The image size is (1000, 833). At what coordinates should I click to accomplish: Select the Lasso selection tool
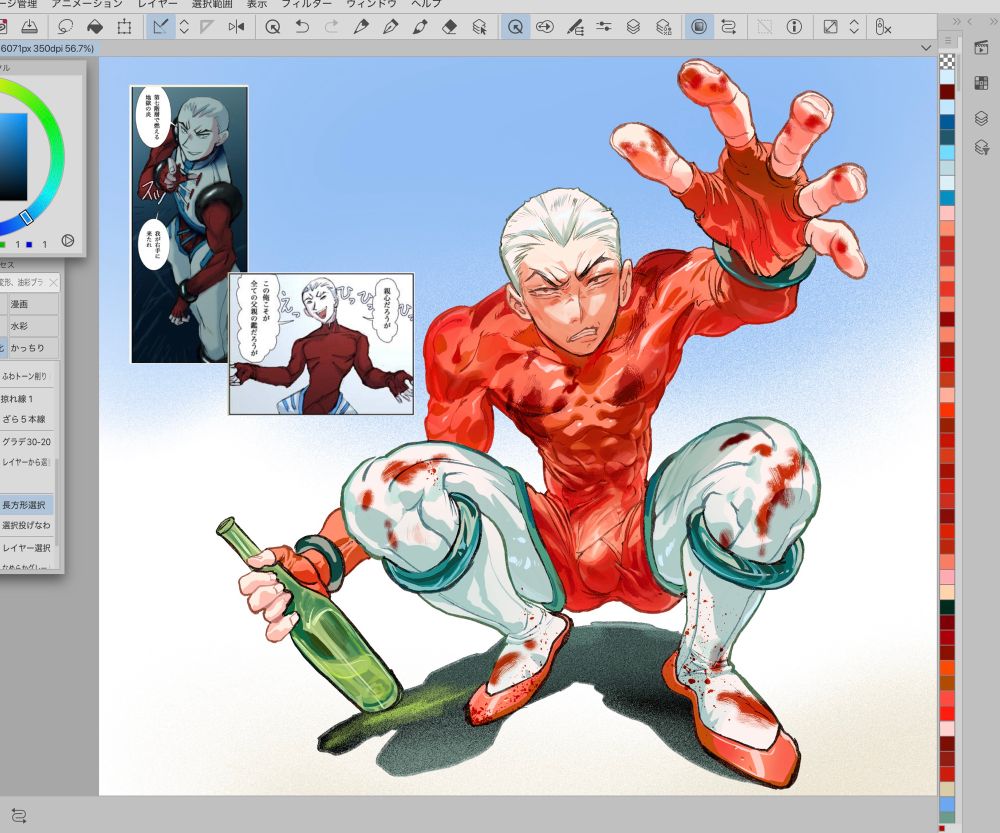click(65, 27)
